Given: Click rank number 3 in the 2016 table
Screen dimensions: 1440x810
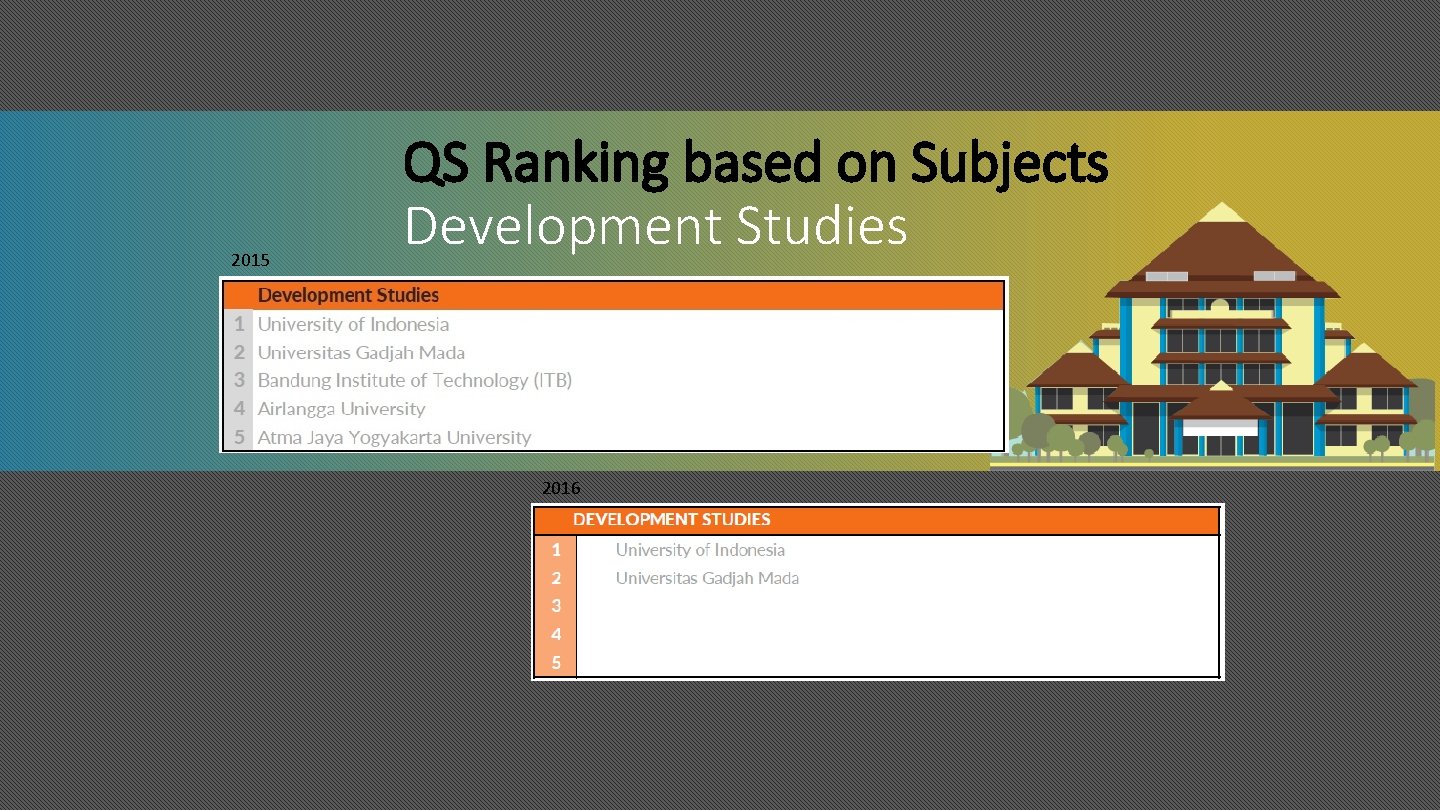Looking at the screenshot, I should click(556, 606).
